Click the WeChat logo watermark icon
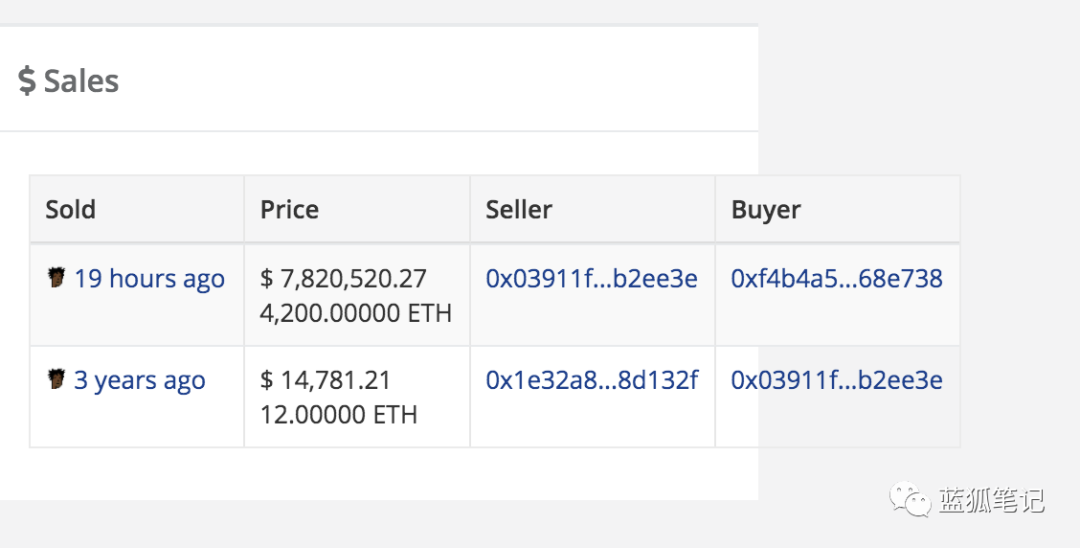 coord(910,498)
